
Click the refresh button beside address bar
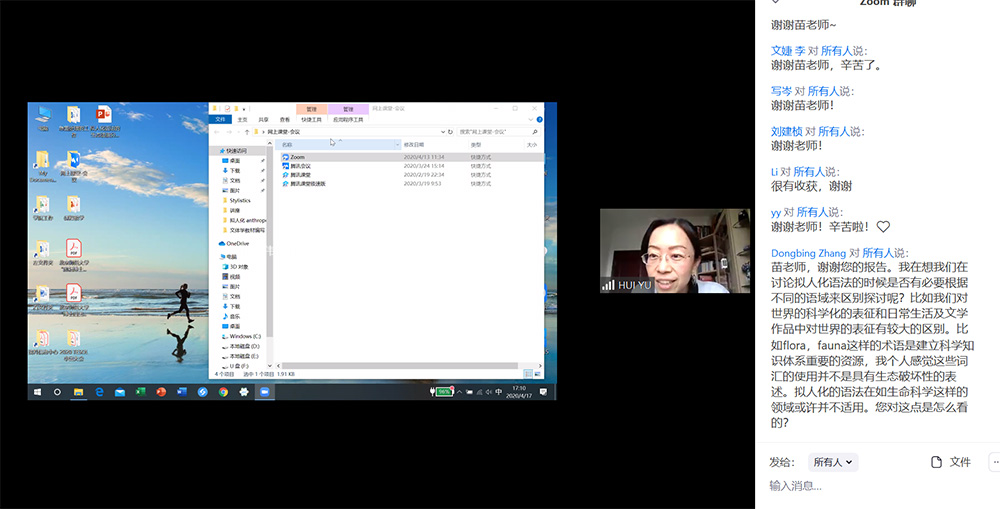coord(450,131)
